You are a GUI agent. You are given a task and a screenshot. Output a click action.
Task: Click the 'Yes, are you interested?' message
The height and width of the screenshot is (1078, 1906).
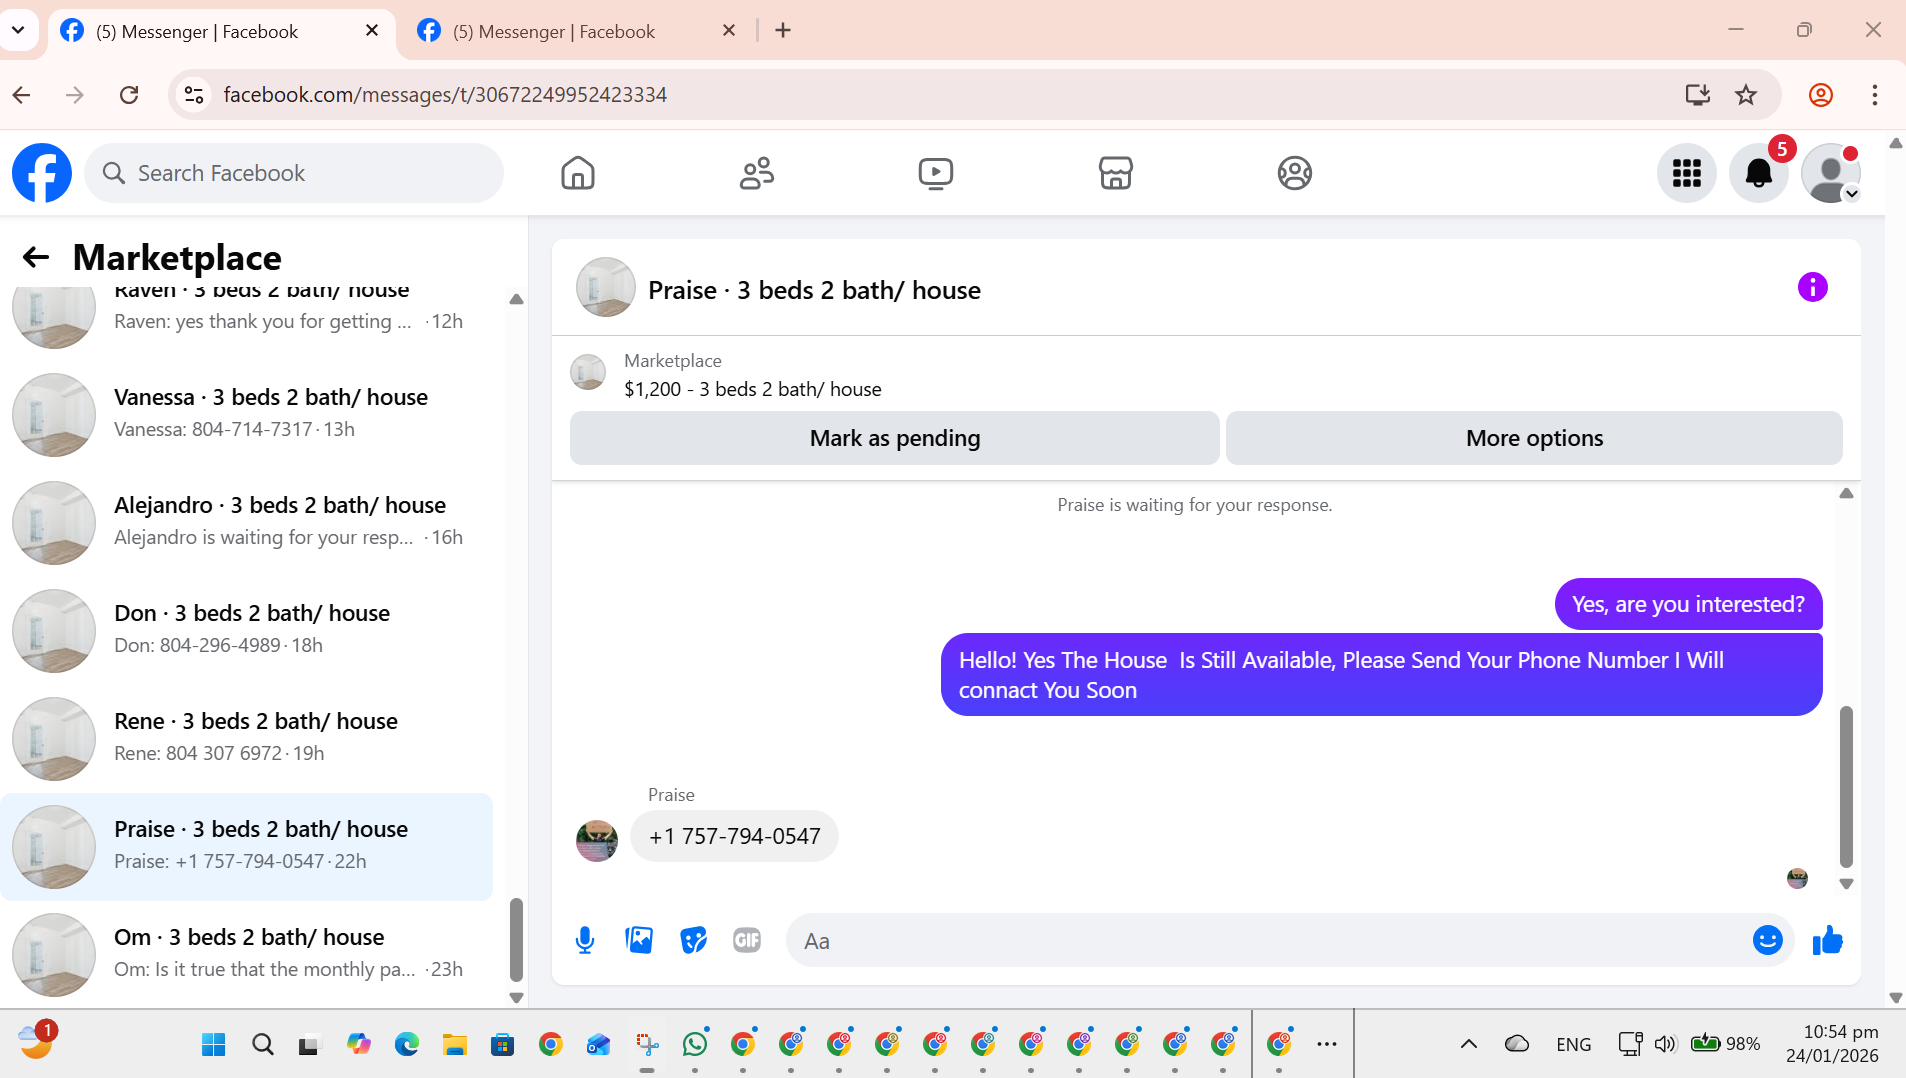[x=1688, y=604]
